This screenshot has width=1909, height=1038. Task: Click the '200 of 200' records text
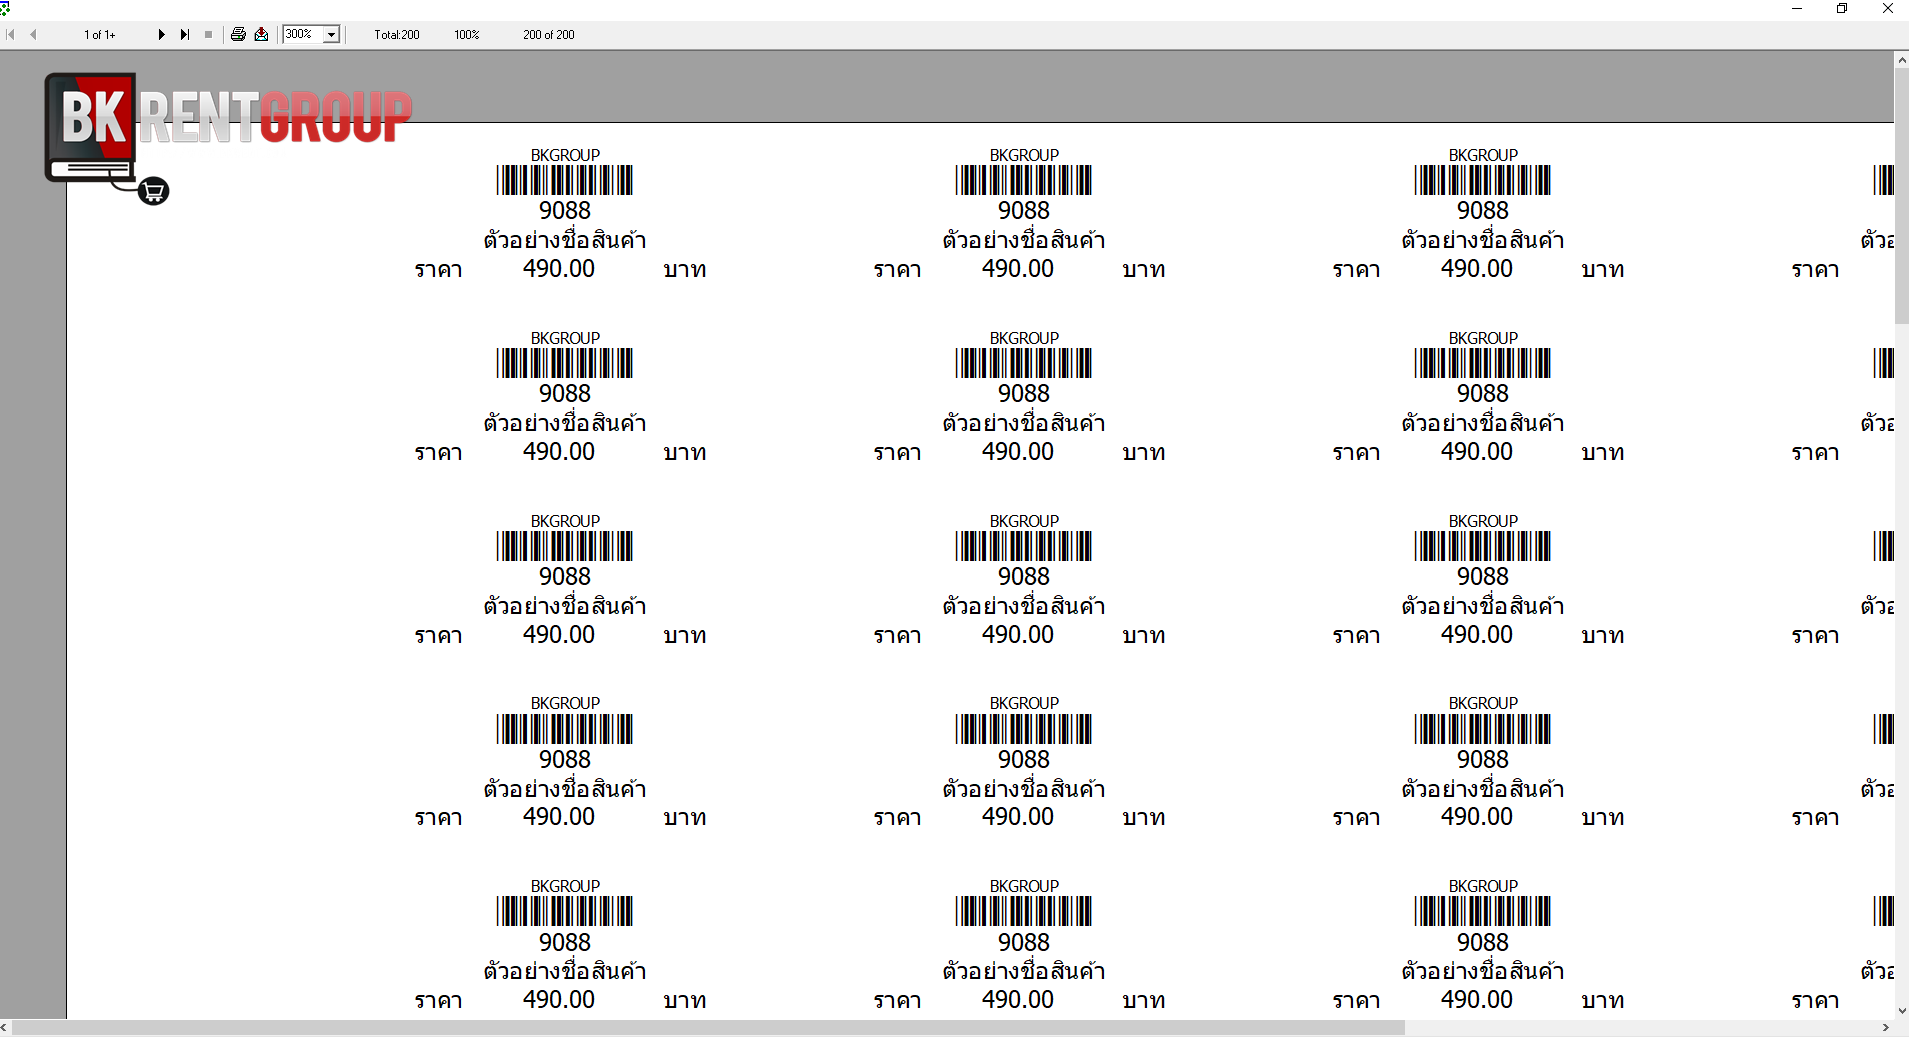(549, 35)
